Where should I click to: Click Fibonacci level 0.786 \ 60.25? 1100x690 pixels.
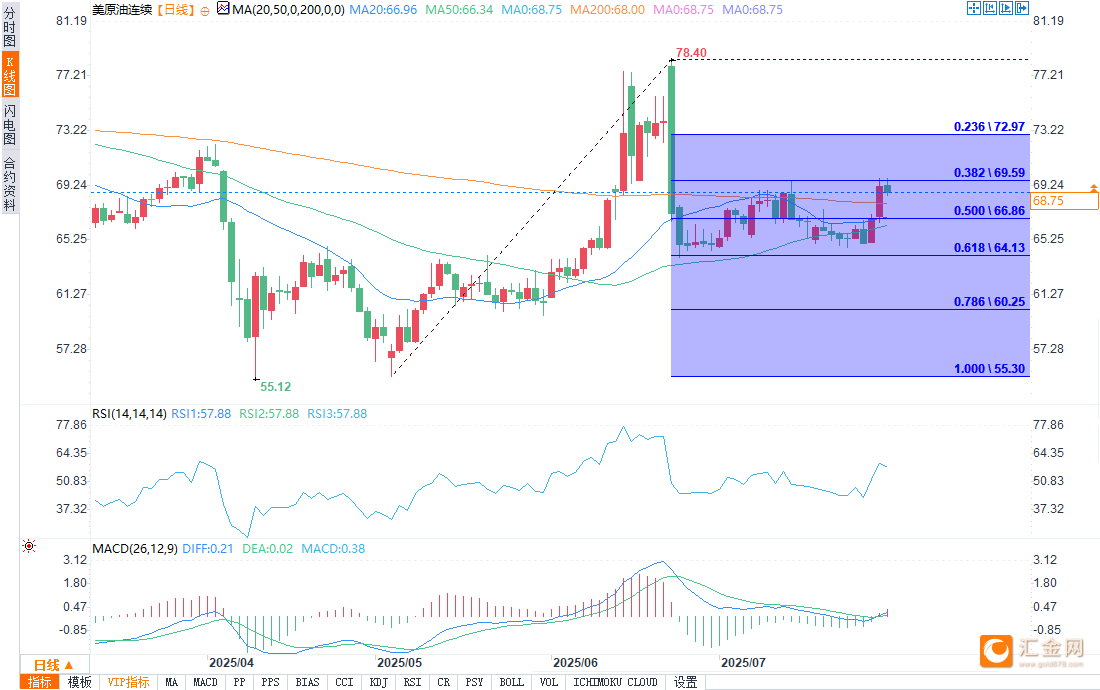point(989,302)
